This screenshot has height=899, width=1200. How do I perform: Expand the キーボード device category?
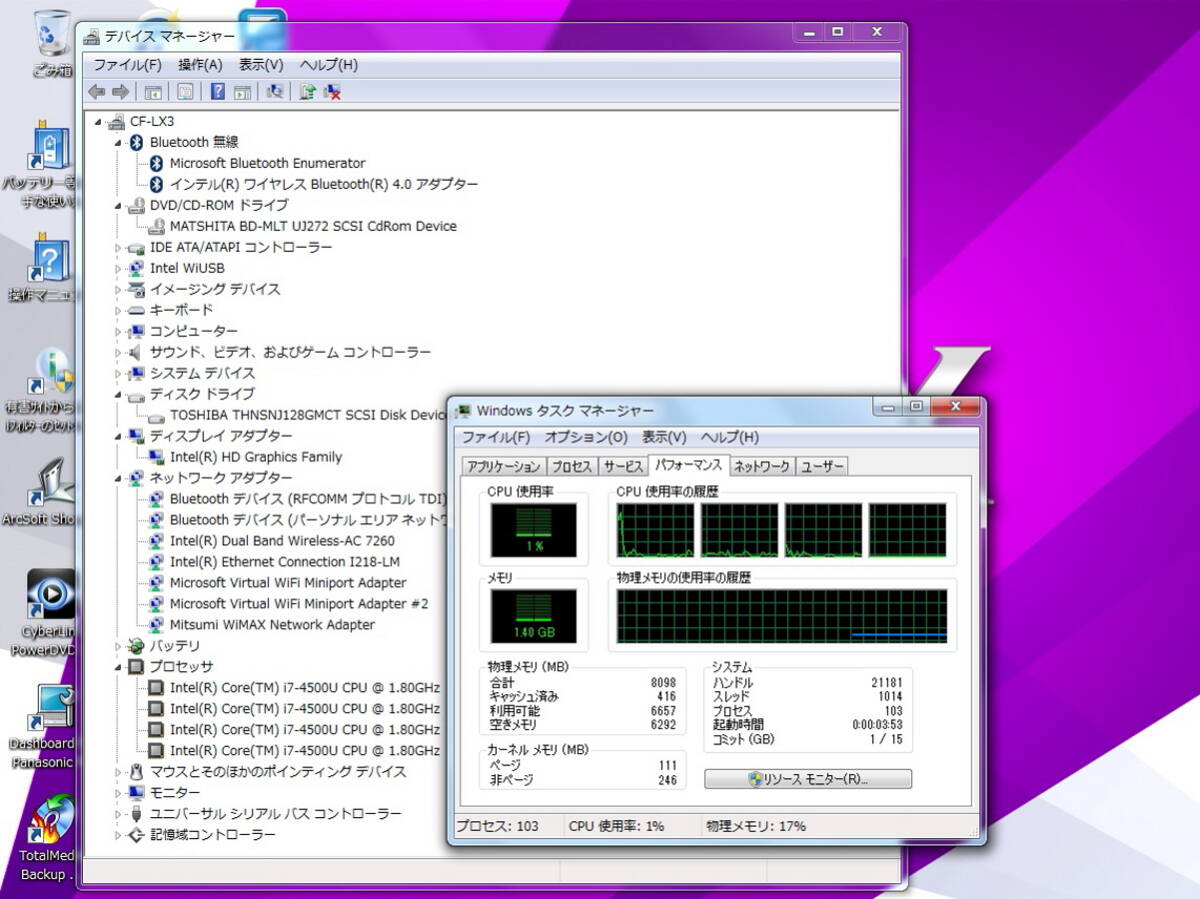(118, 310)
